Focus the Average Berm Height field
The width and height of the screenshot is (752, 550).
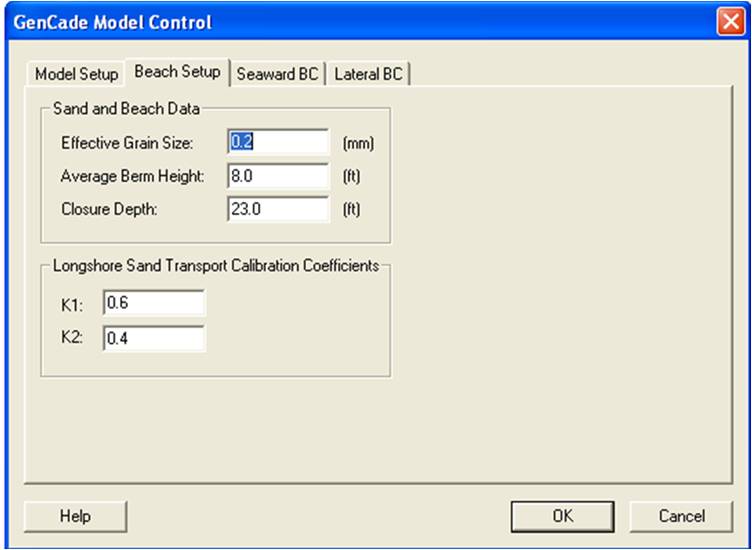coord(279,176)
